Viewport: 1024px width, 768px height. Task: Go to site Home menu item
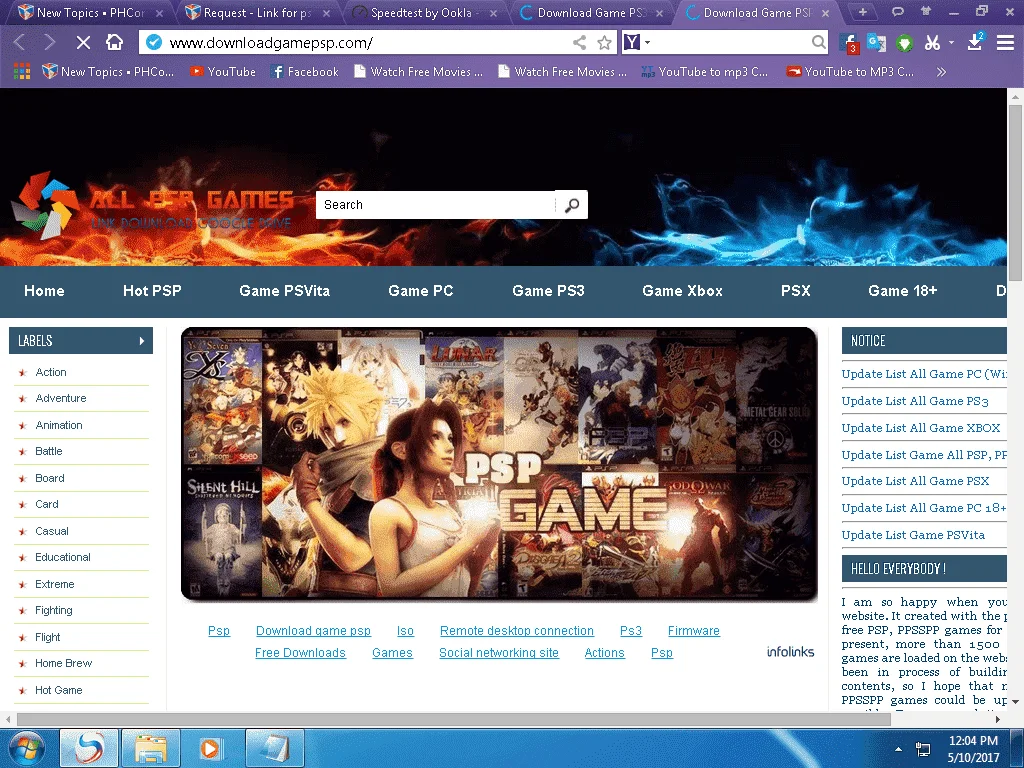[x=44, y=291]
